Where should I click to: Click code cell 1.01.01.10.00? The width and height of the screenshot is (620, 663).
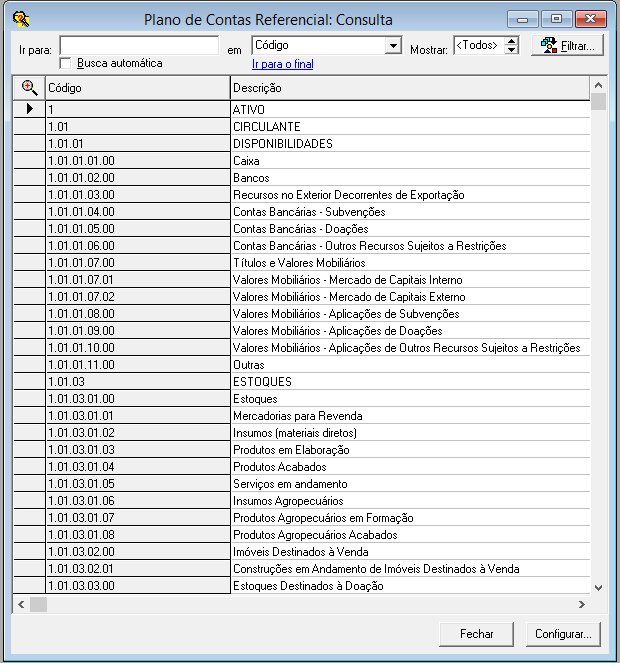click(138, 348)
